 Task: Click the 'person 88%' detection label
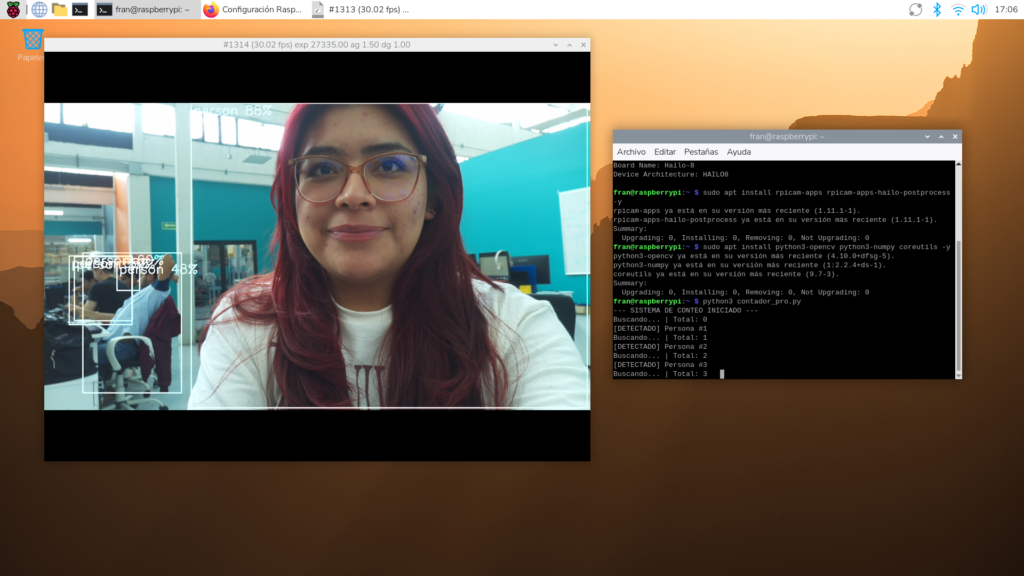tap(232, 110)
